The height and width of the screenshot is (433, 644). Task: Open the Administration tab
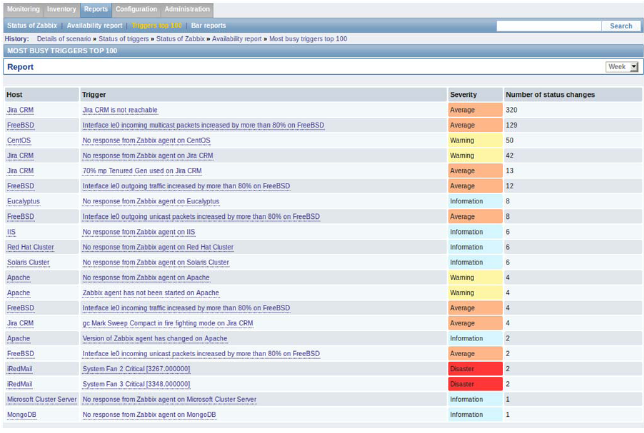187,9
